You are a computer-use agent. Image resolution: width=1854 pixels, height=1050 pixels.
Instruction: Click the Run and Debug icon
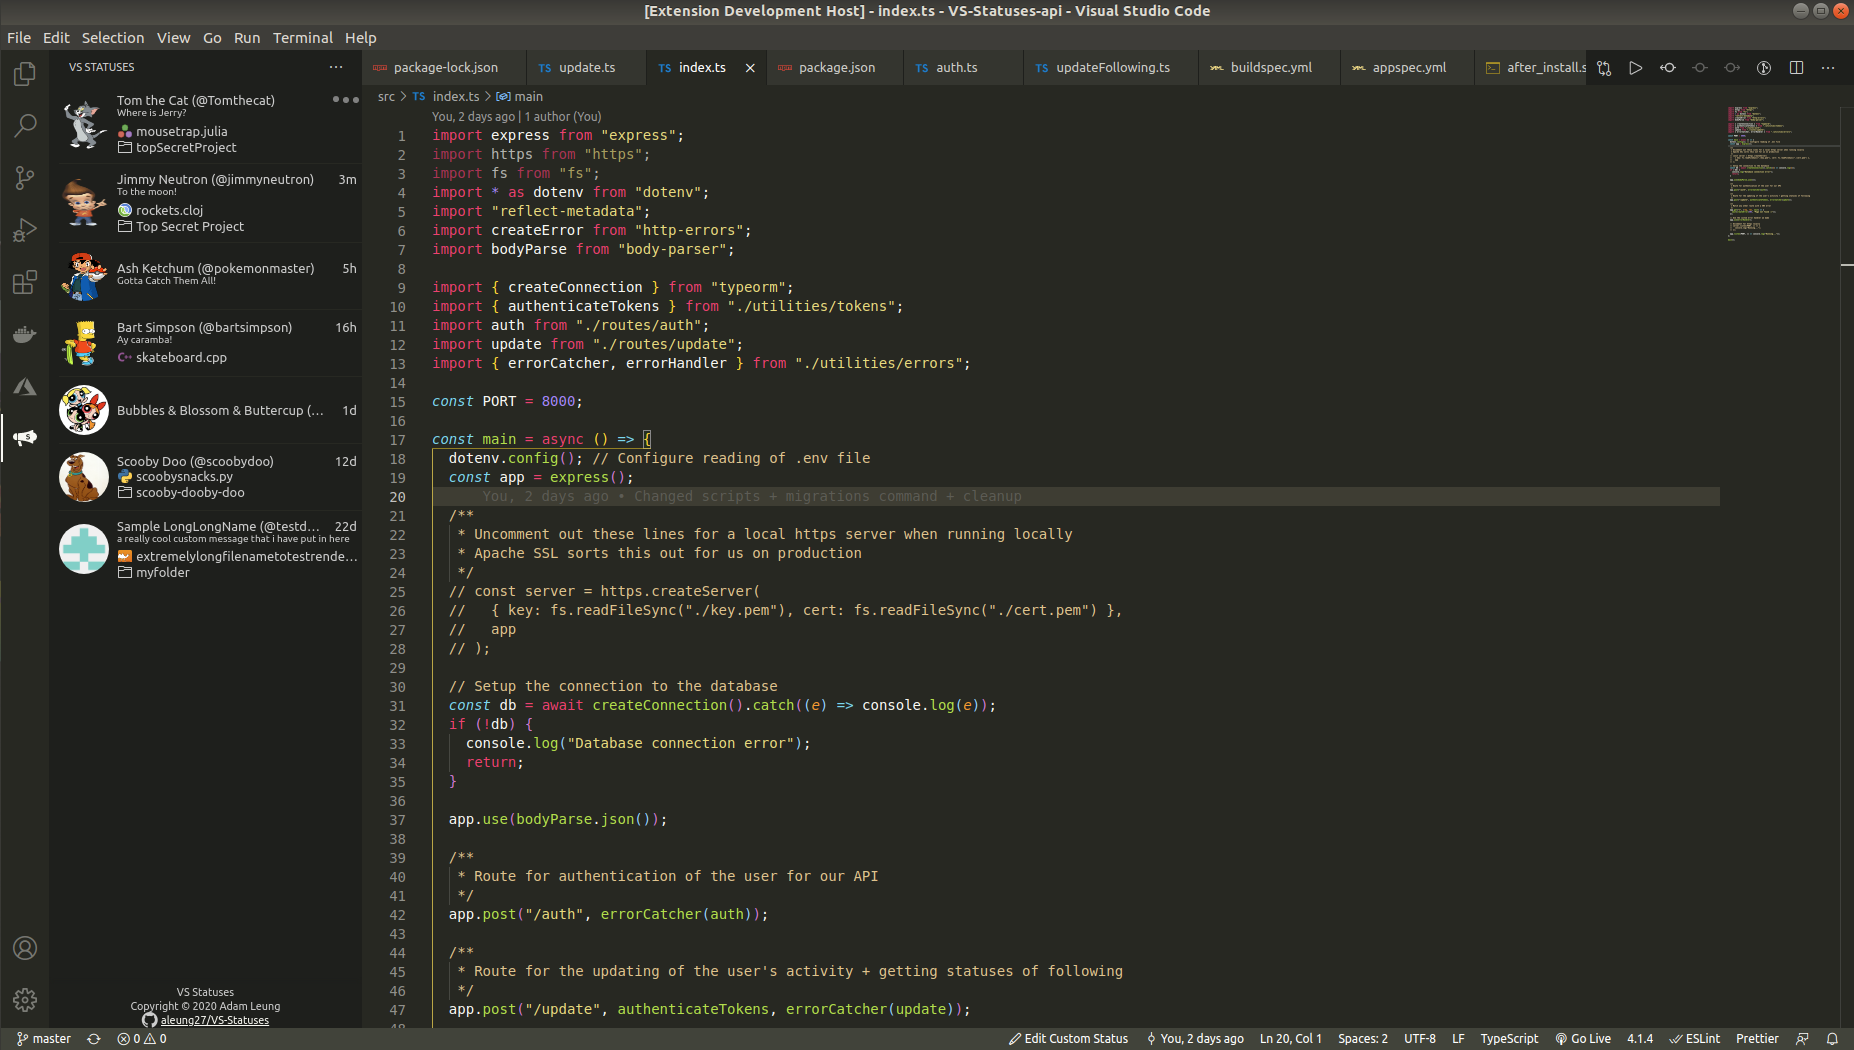25,230
